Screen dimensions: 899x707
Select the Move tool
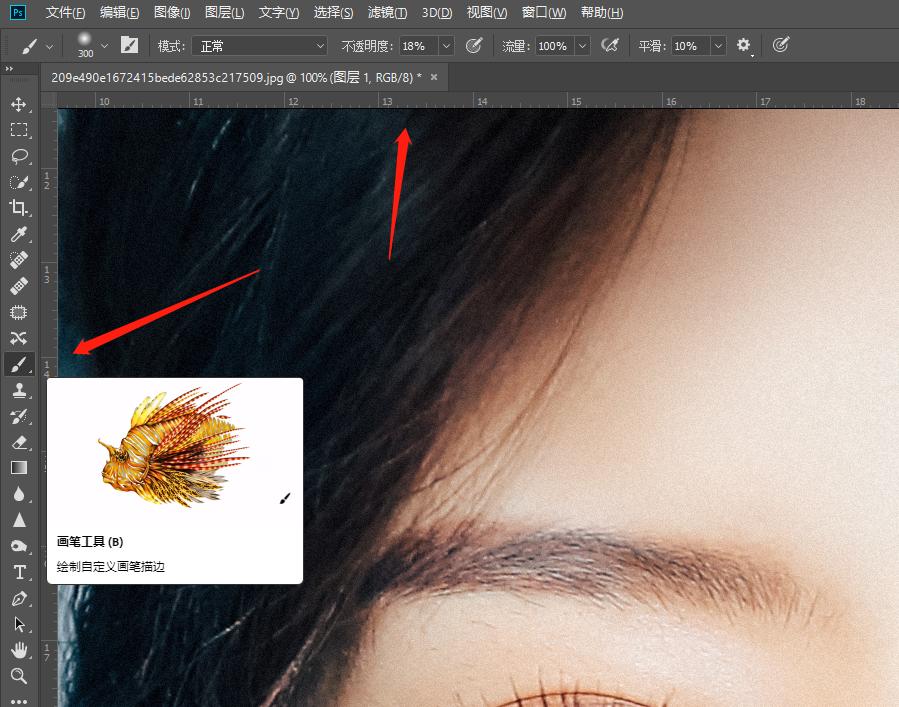pos(19,103)
